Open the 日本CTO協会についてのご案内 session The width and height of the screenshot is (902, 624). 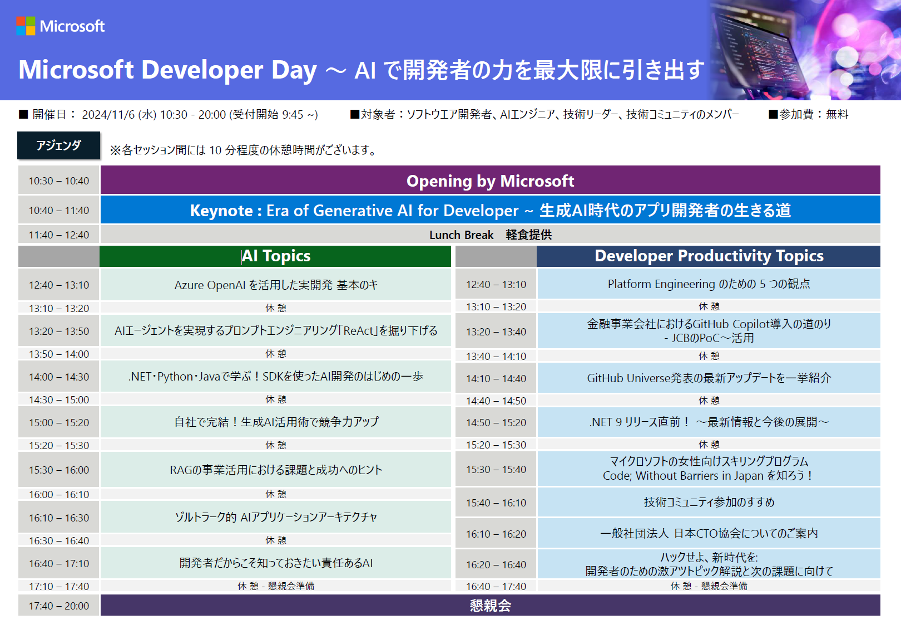pyautogui.click(x=708, y=534)
